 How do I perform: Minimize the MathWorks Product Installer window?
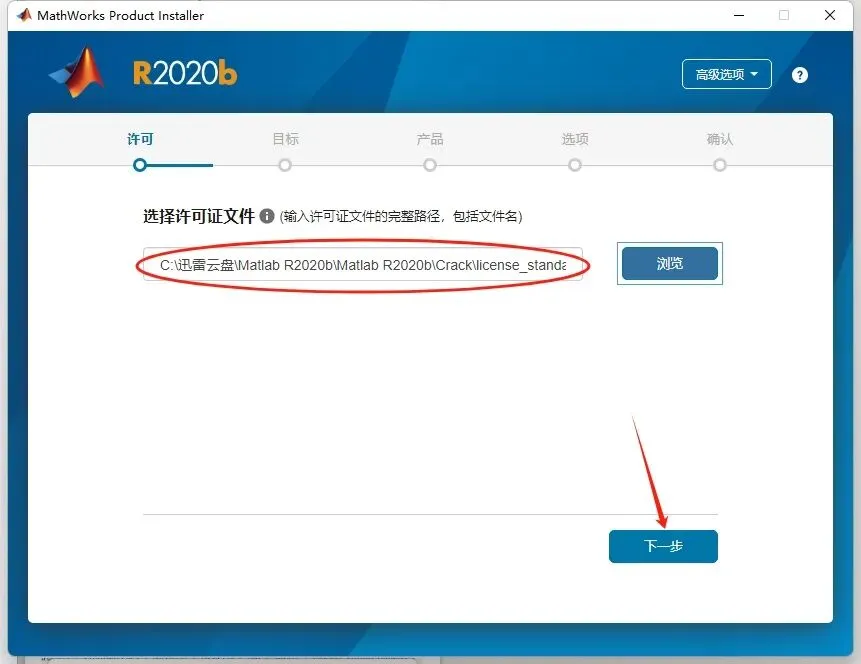pos(739,15)
